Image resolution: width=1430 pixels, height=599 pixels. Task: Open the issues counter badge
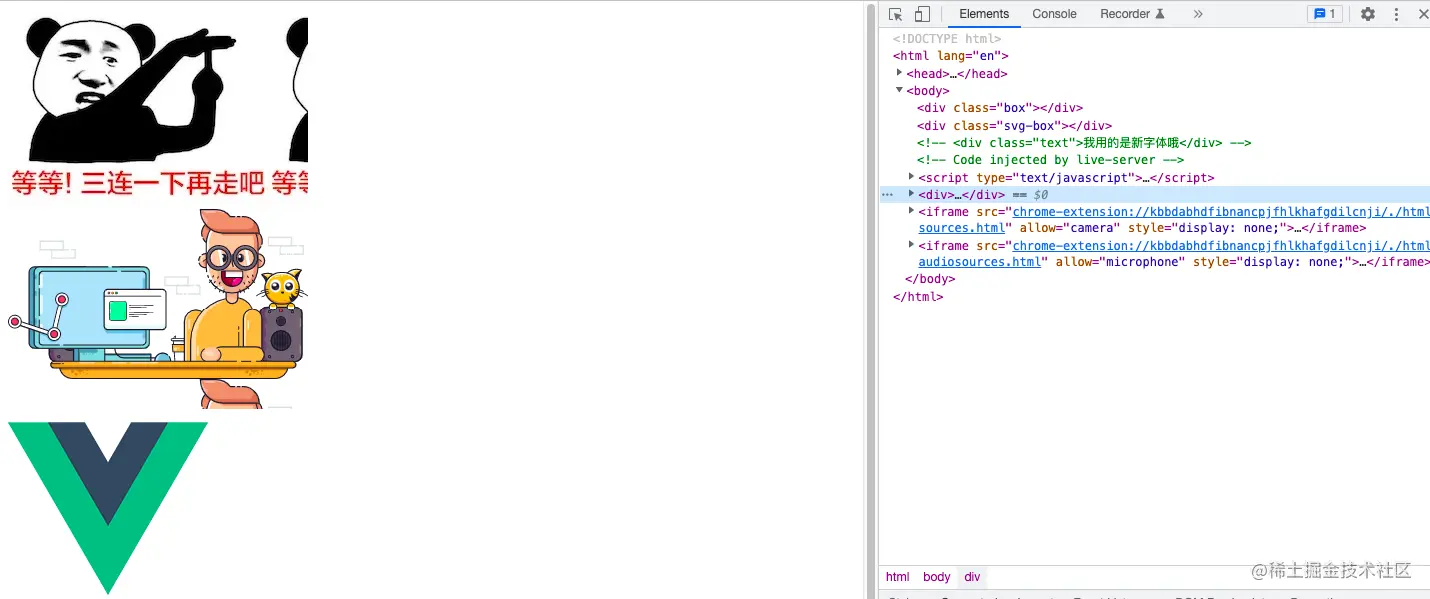point(1324,14)
